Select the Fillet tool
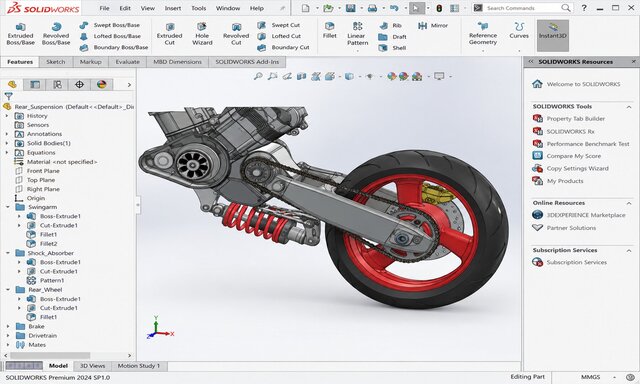 pyautogui.click(x=329, y=31)
